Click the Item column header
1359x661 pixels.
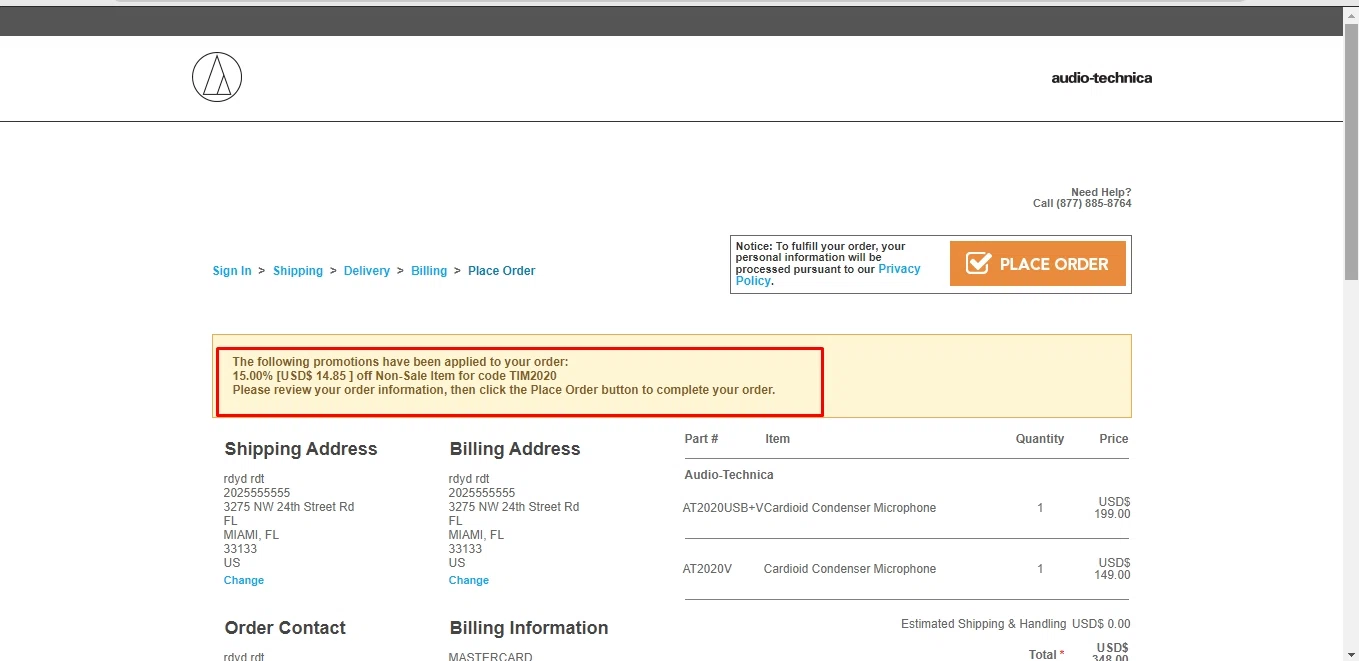pyautogui.click(x=777, y=439)
